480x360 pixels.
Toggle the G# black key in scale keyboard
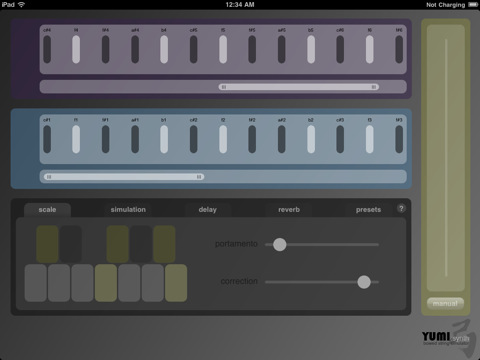point(141,244)
